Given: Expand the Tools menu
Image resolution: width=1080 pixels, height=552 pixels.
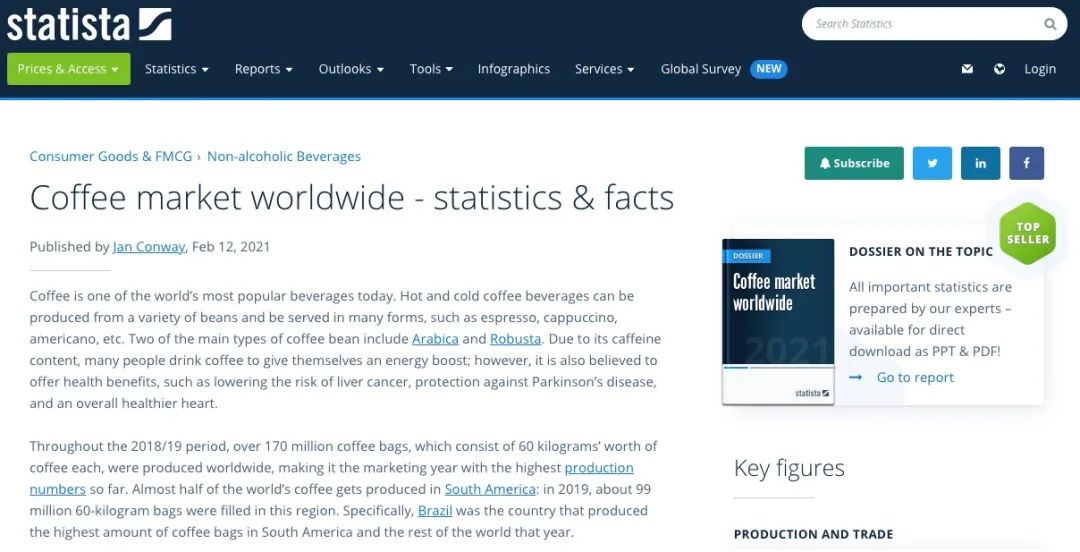Looking at the screenshot, I should coord(431,69).
